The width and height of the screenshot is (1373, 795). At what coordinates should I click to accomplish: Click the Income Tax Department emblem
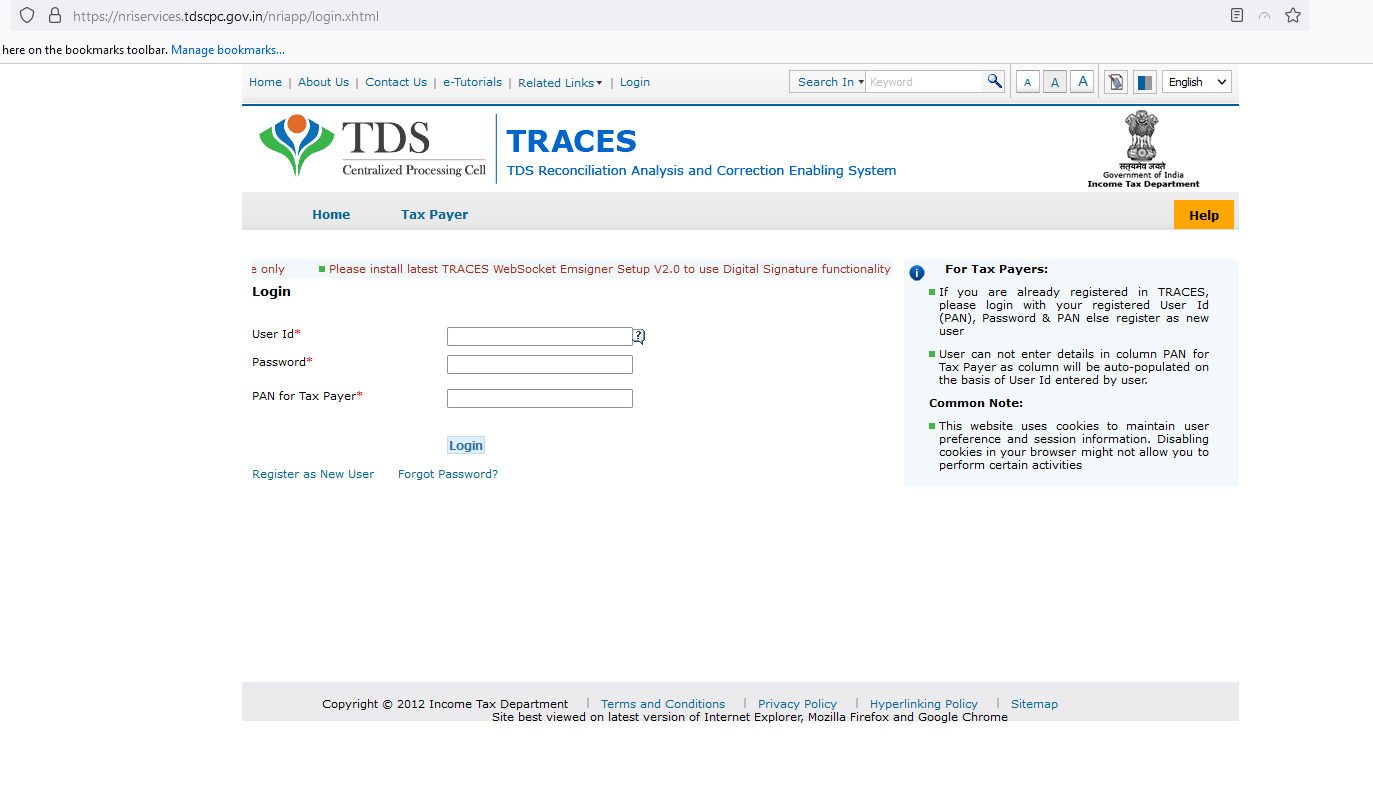click(1142, 140)
